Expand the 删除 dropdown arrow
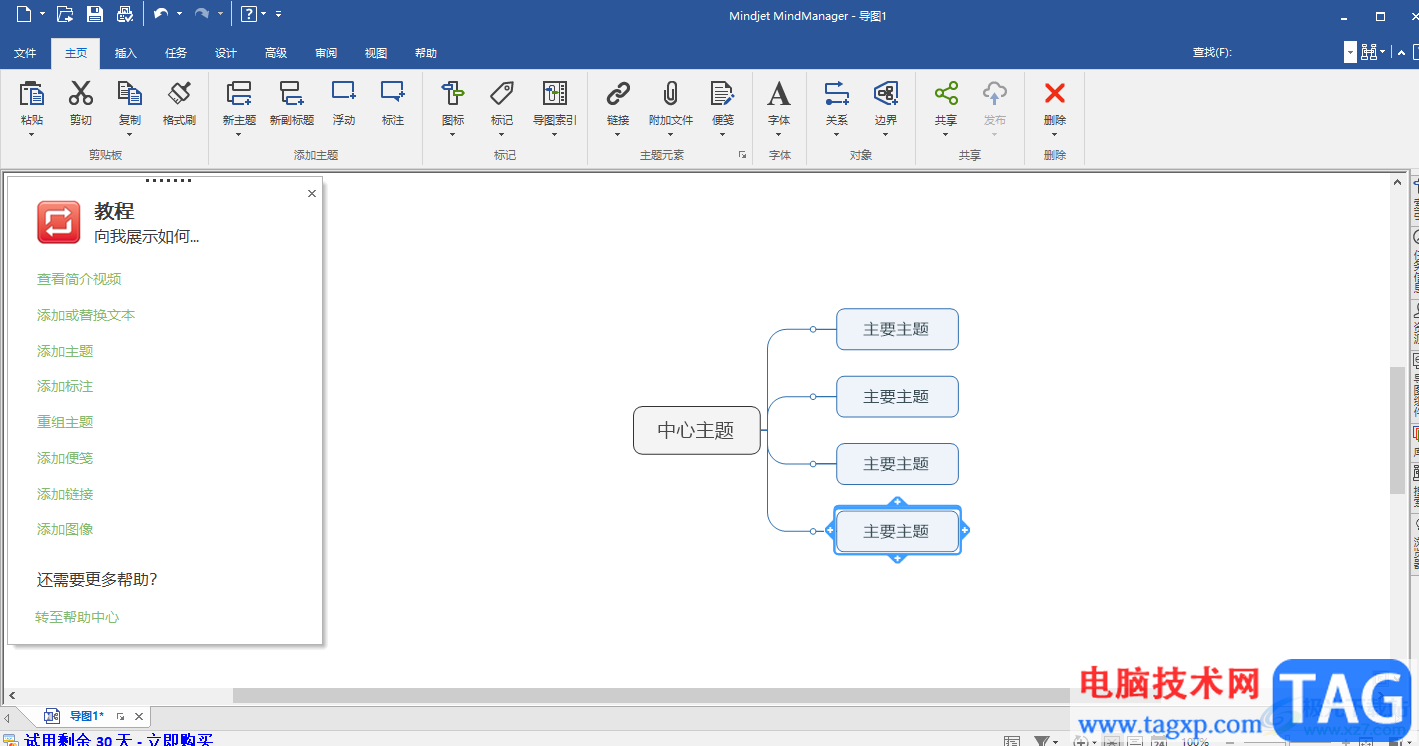The image size is (1419, 746). click(x=1055, y=135)
